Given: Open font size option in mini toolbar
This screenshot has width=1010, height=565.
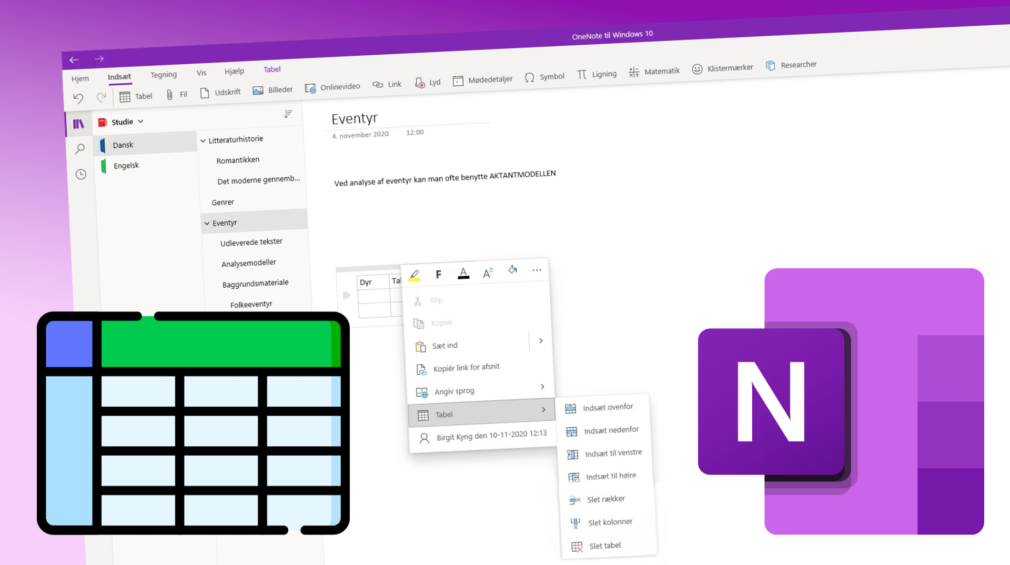Looking at the screenshot, I should (x=488, y=273).
